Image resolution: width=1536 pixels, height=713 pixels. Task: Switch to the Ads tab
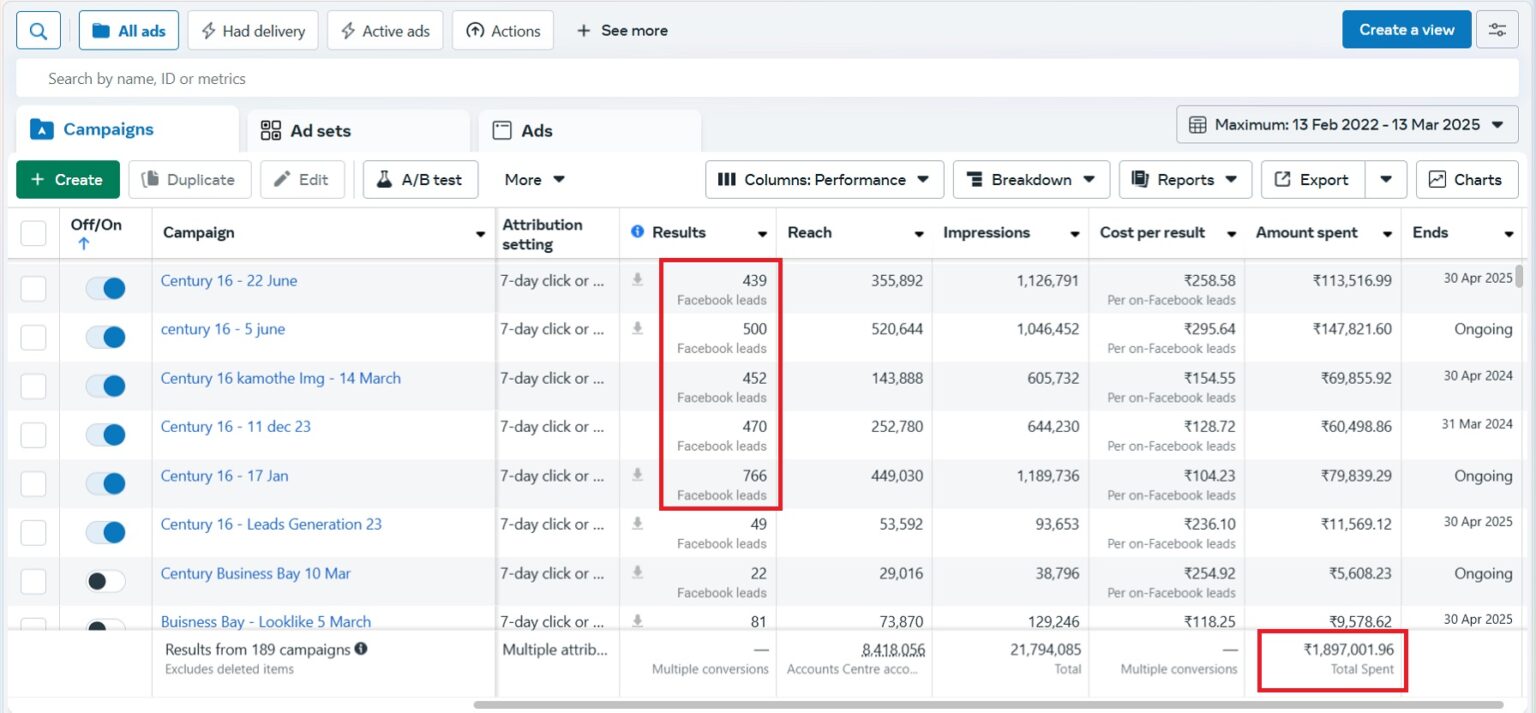click(590, 130)
